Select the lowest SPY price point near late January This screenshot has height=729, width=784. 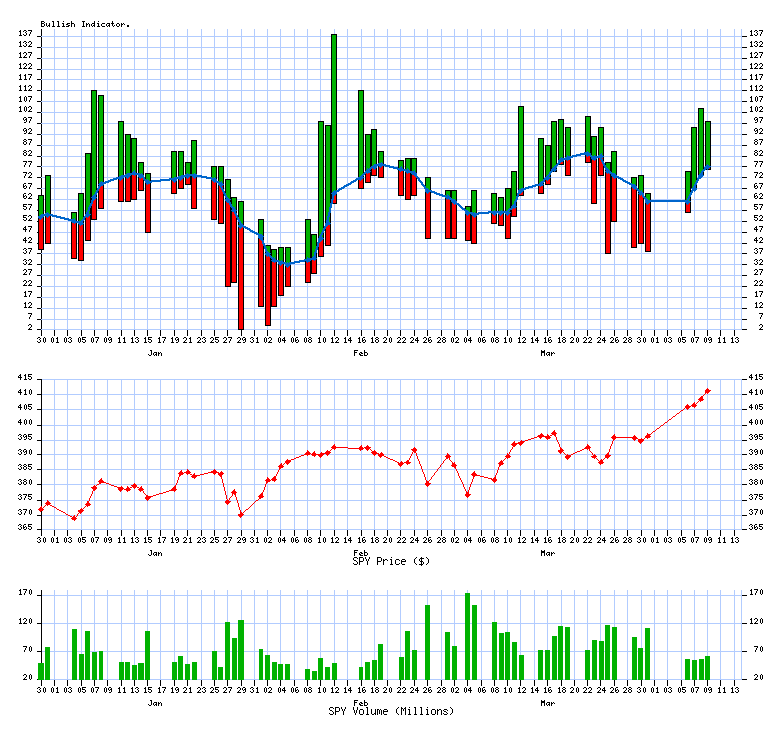(x=241, y=515)
